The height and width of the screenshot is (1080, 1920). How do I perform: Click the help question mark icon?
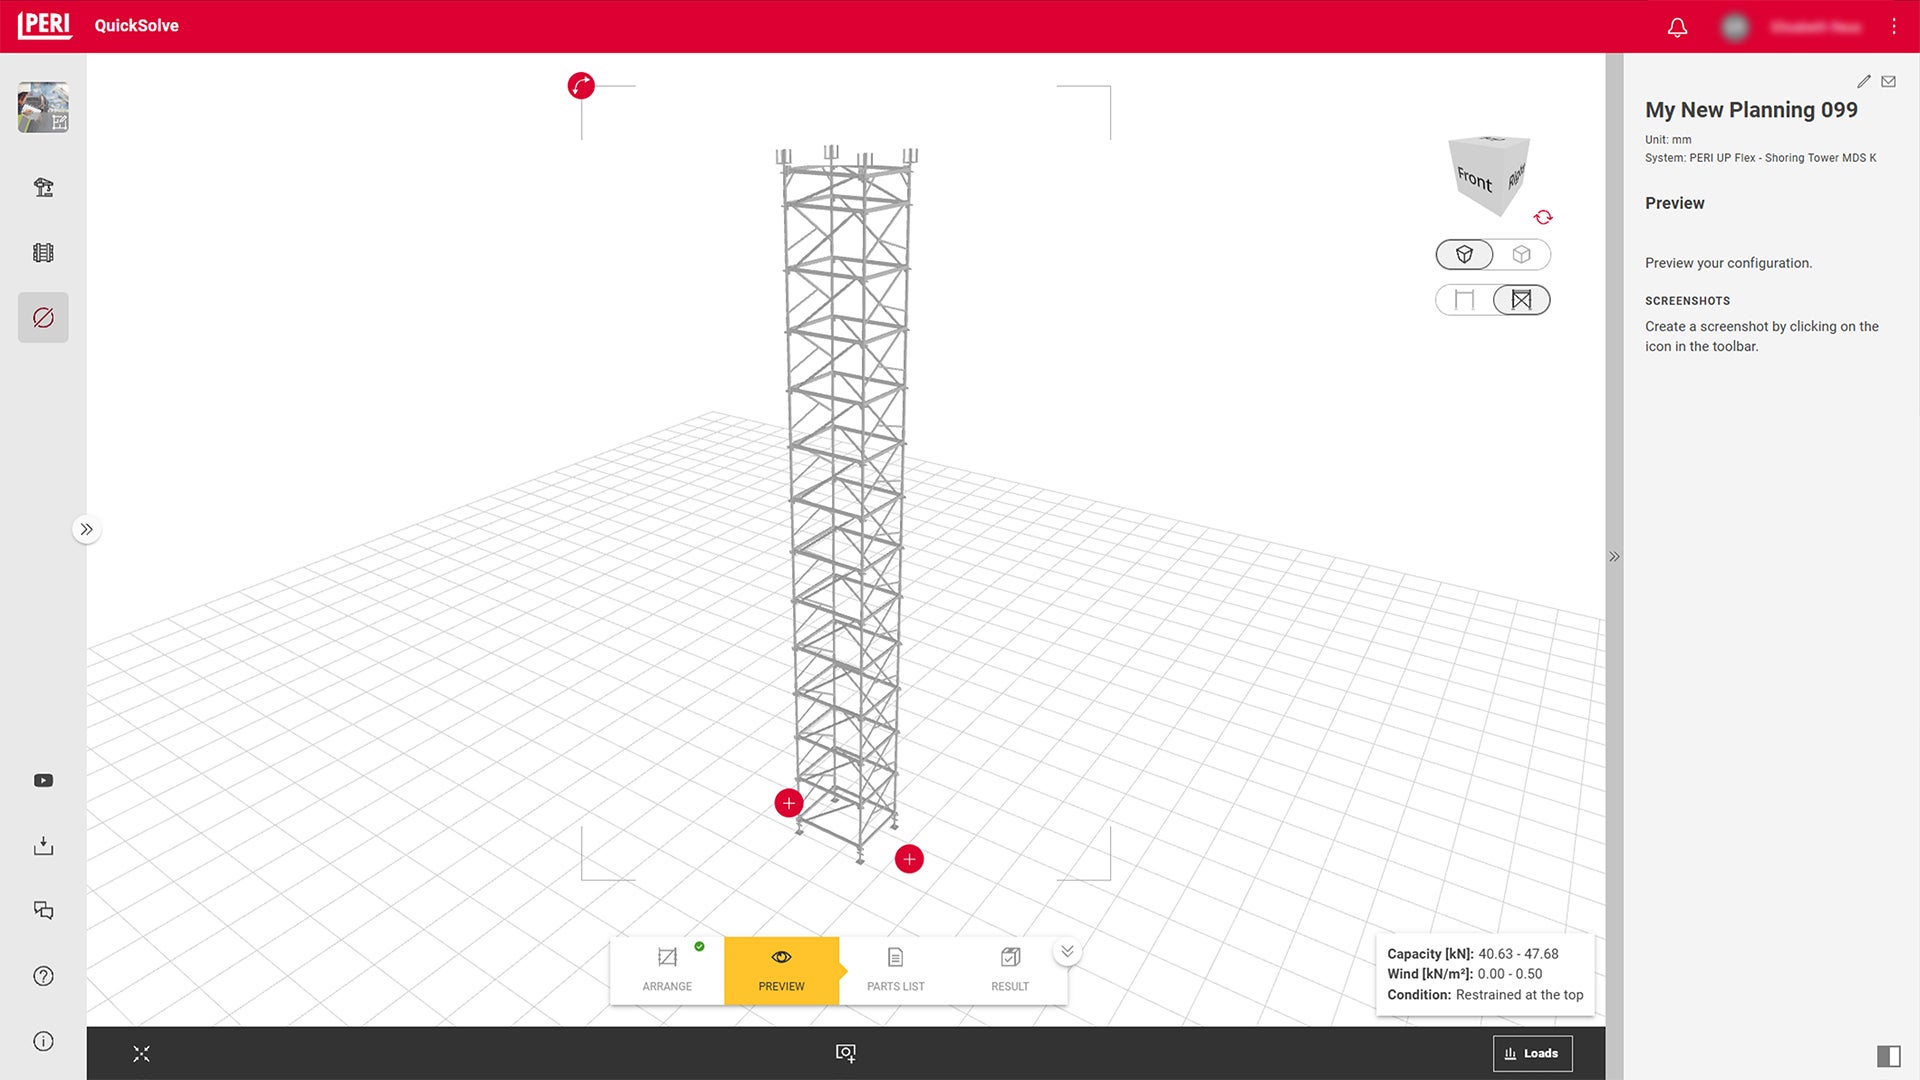pos(43,976)
